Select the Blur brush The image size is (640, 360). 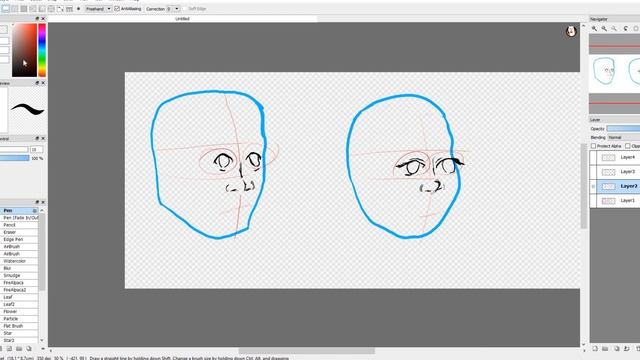click(x=19, y=269)
